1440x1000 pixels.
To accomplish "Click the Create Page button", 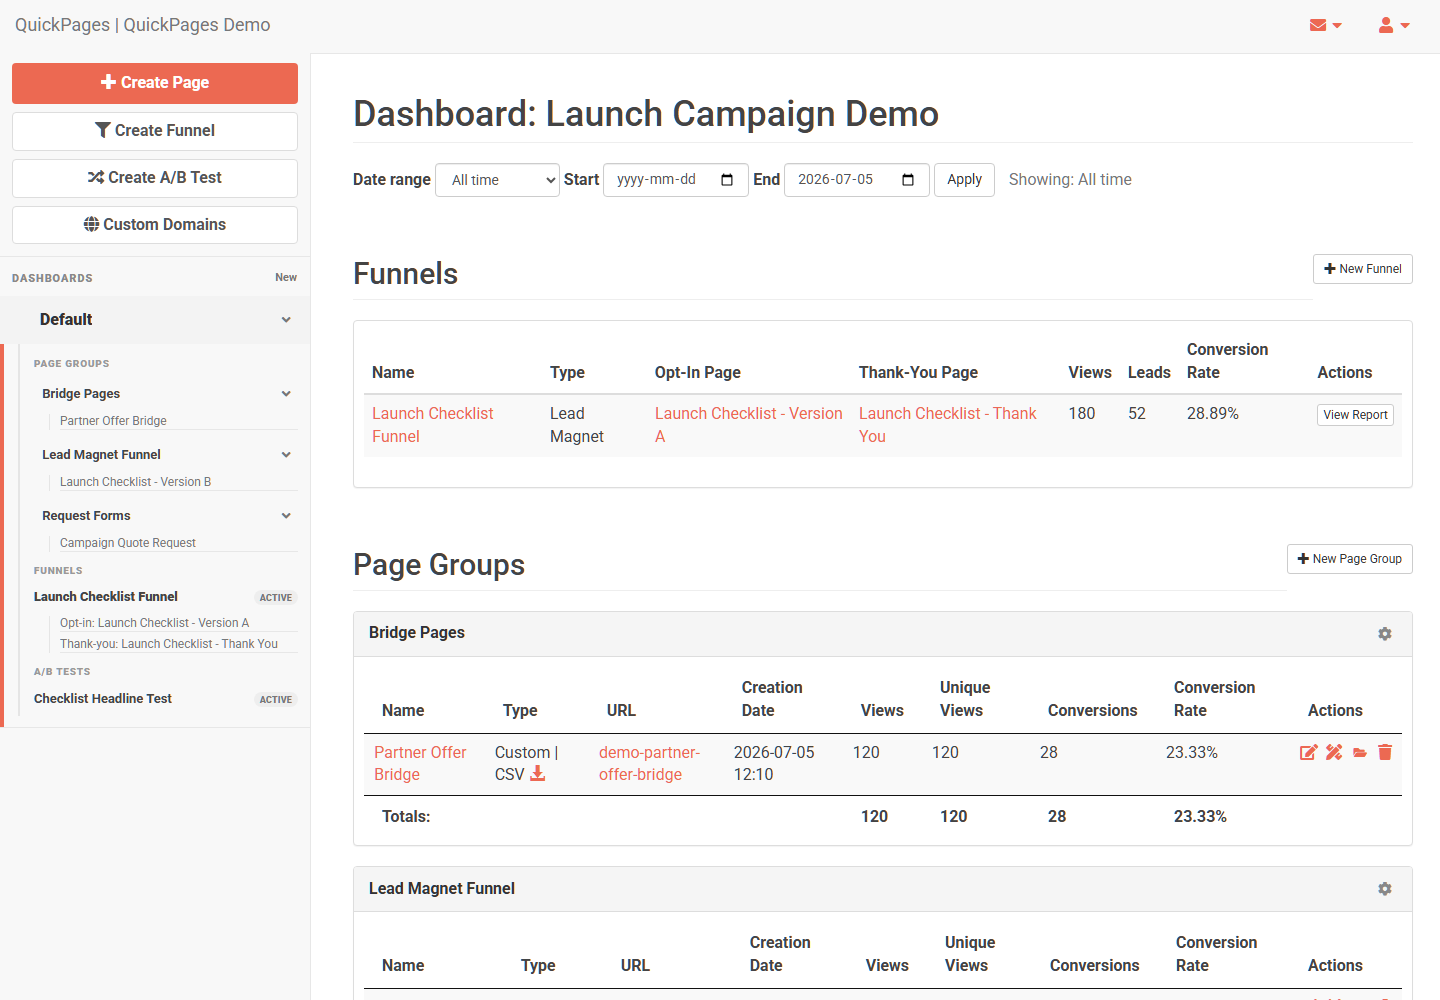I will 155,83.
